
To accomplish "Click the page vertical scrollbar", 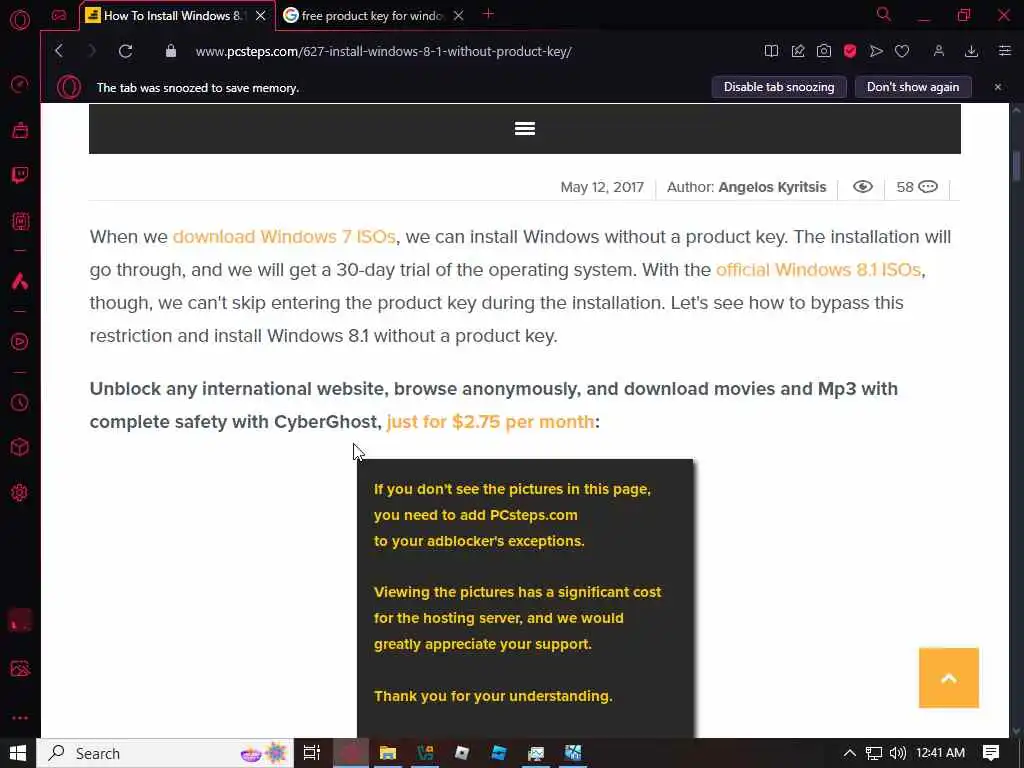I will pos(1016,167).
